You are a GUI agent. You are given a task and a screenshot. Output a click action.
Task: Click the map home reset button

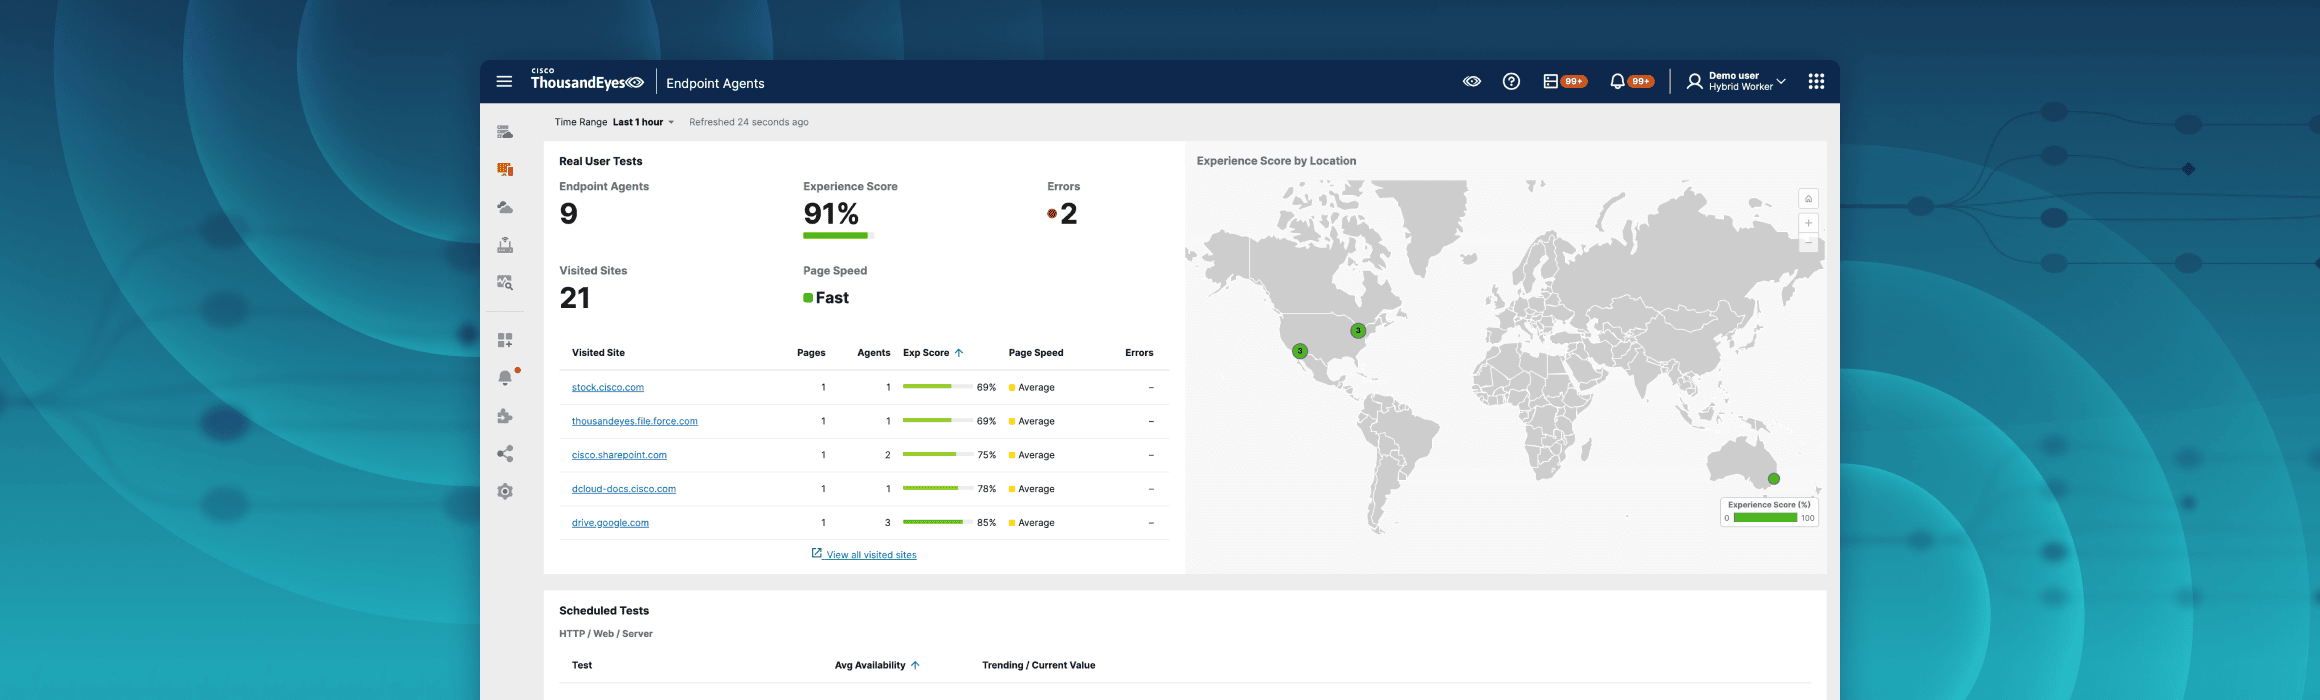(1808, 199)
